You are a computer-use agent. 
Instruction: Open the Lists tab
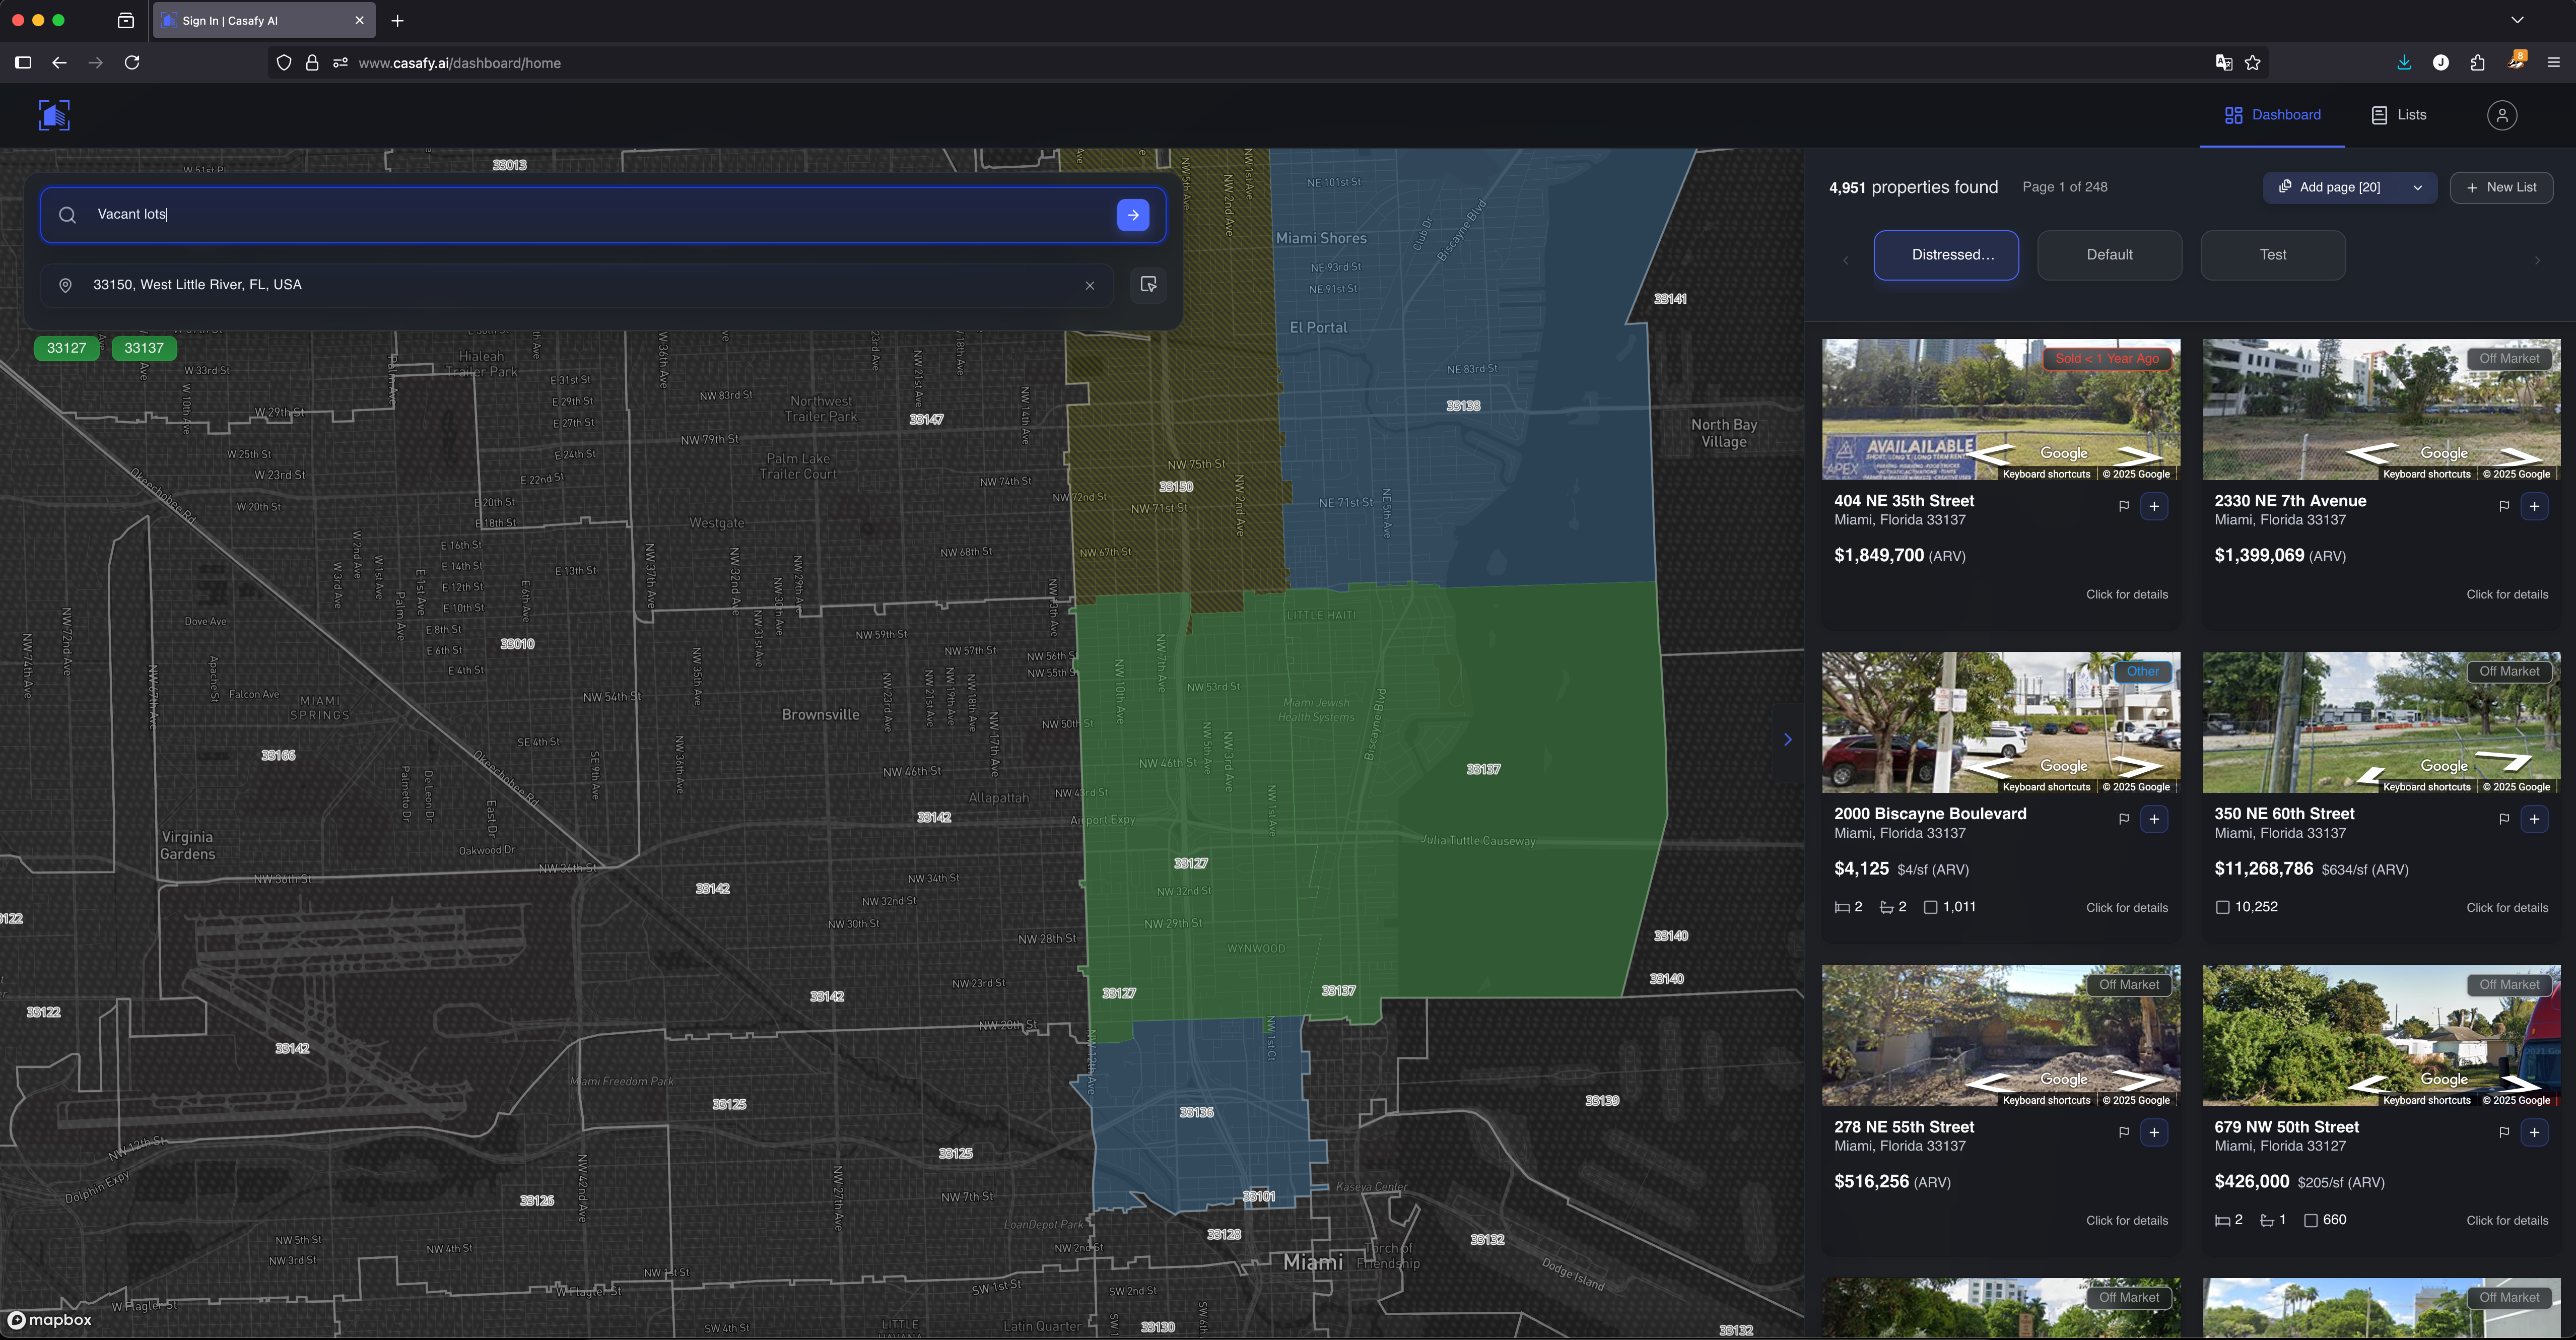2398,116
